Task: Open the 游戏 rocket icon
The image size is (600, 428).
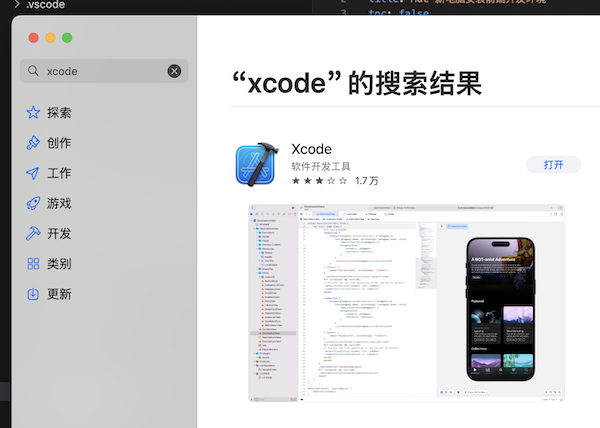Action: coord(33,203)
